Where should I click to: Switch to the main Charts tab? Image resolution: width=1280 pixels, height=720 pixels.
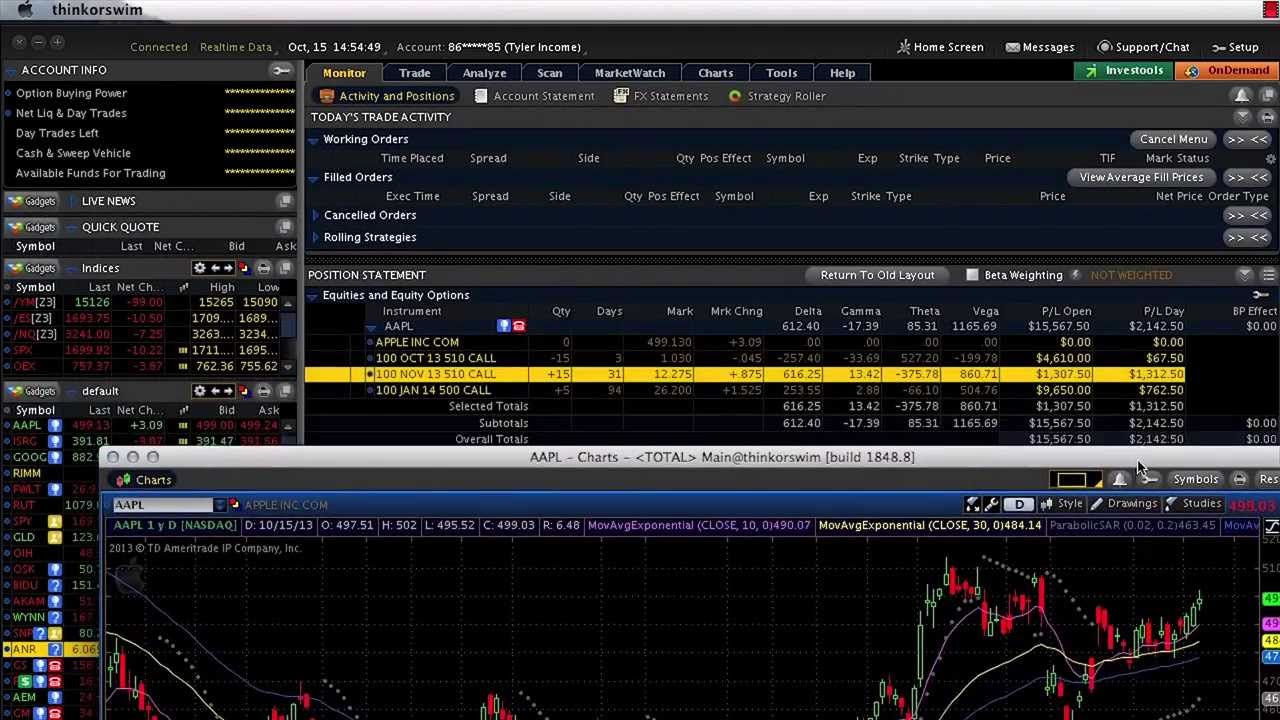click(715, 73)
